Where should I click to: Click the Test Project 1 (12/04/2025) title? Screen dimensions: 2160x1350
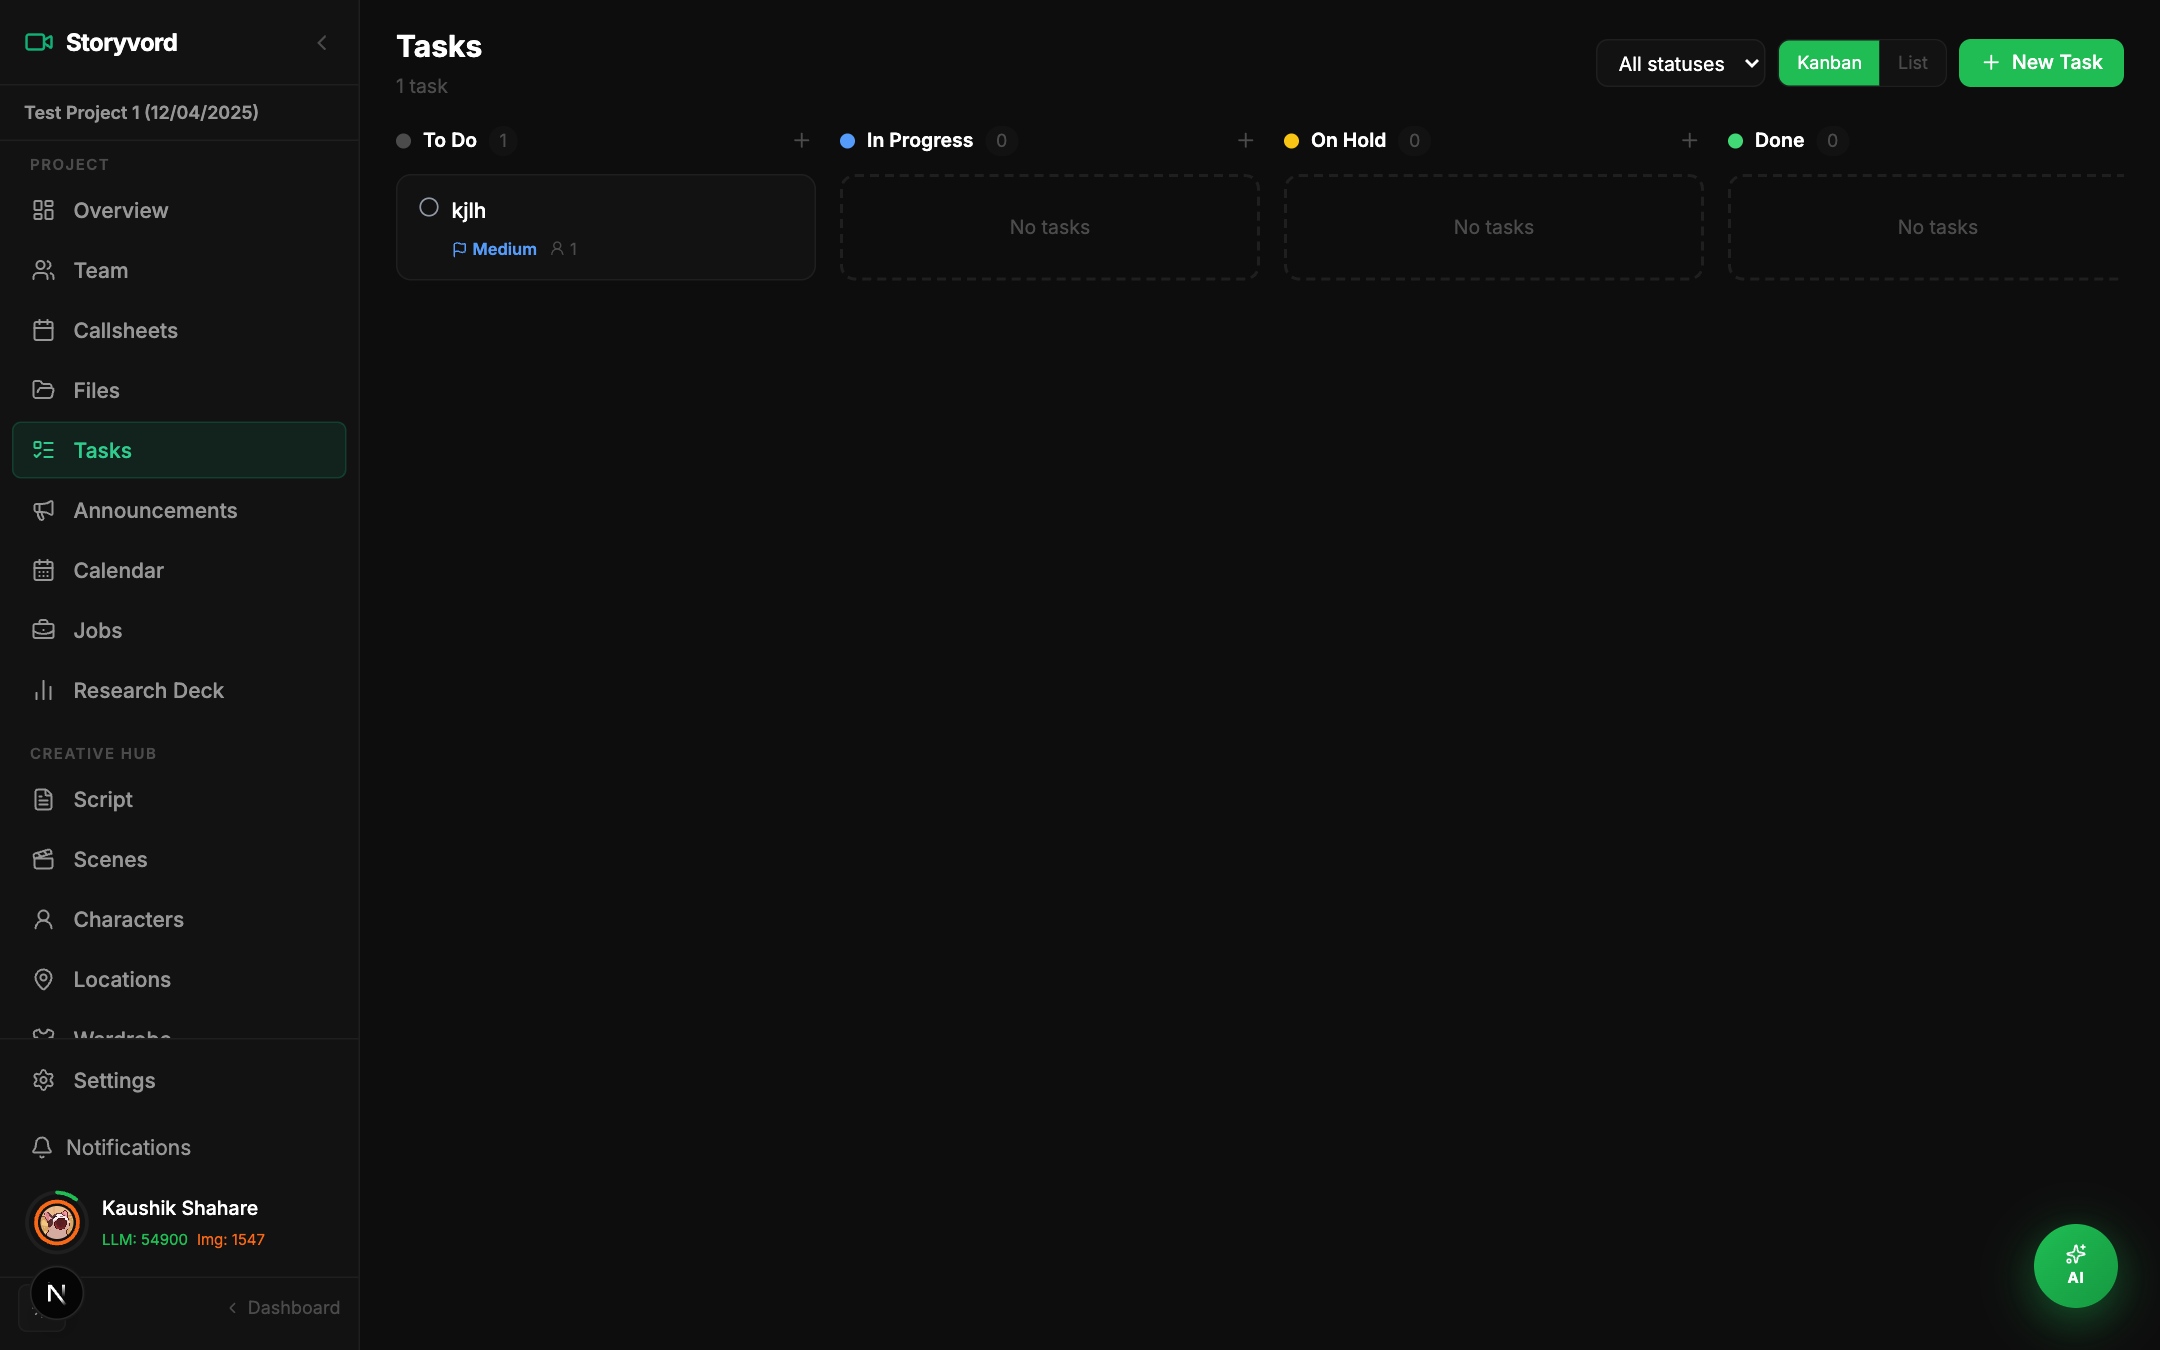point(141,112)
